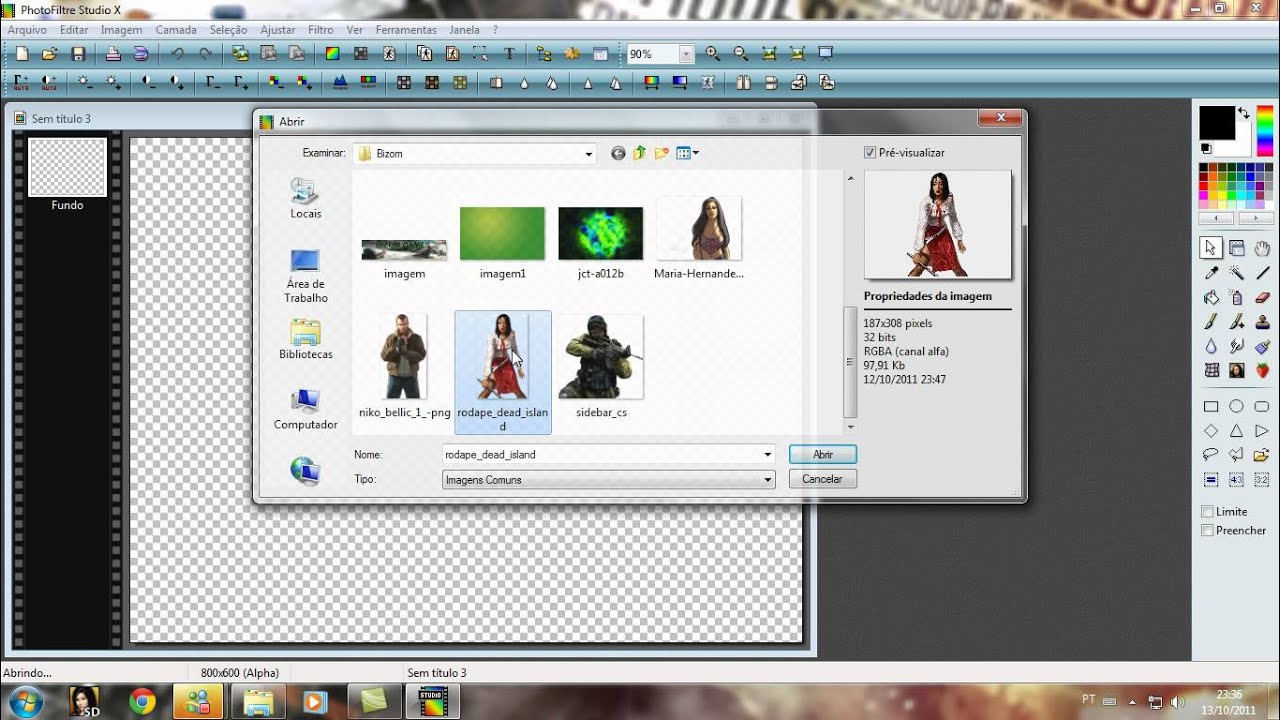1280x720 pixels.
Task: Expand the Examinar folder dropdown
Action: (589, 154)
